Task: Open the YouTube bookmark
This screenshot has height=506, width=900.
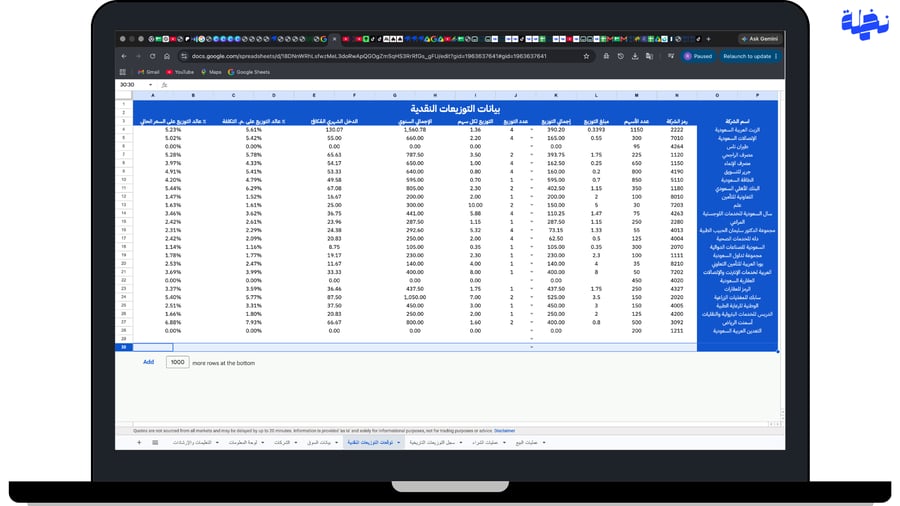Action: (180, 72)
